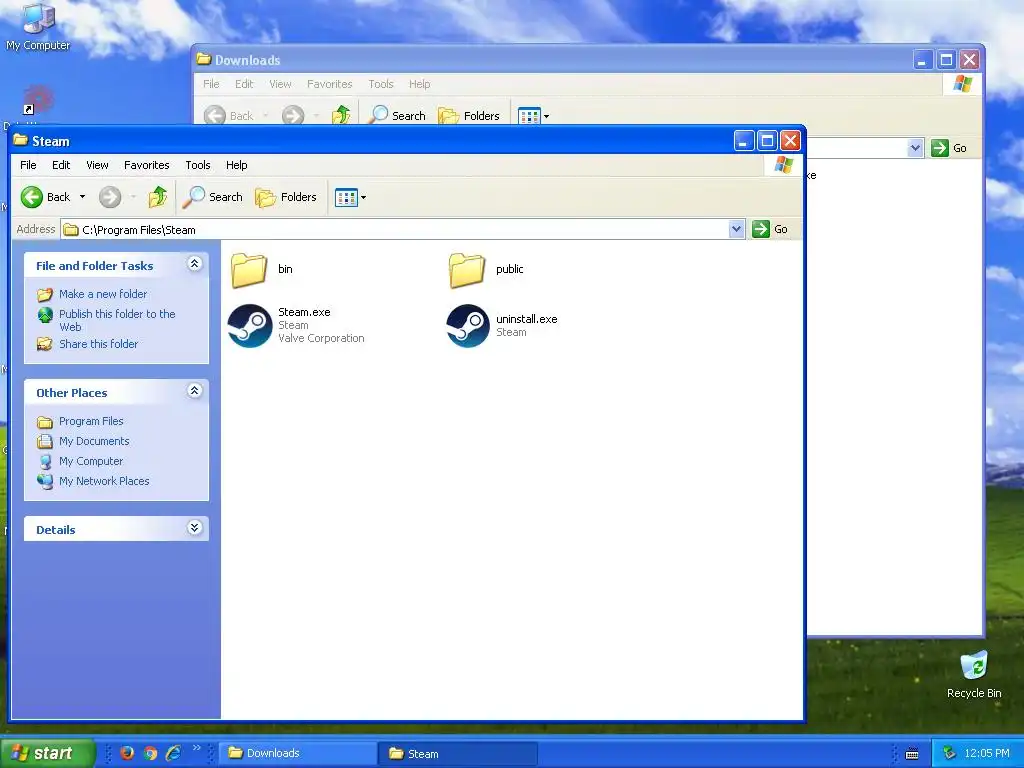Click Share this folder link

(99, 344)
